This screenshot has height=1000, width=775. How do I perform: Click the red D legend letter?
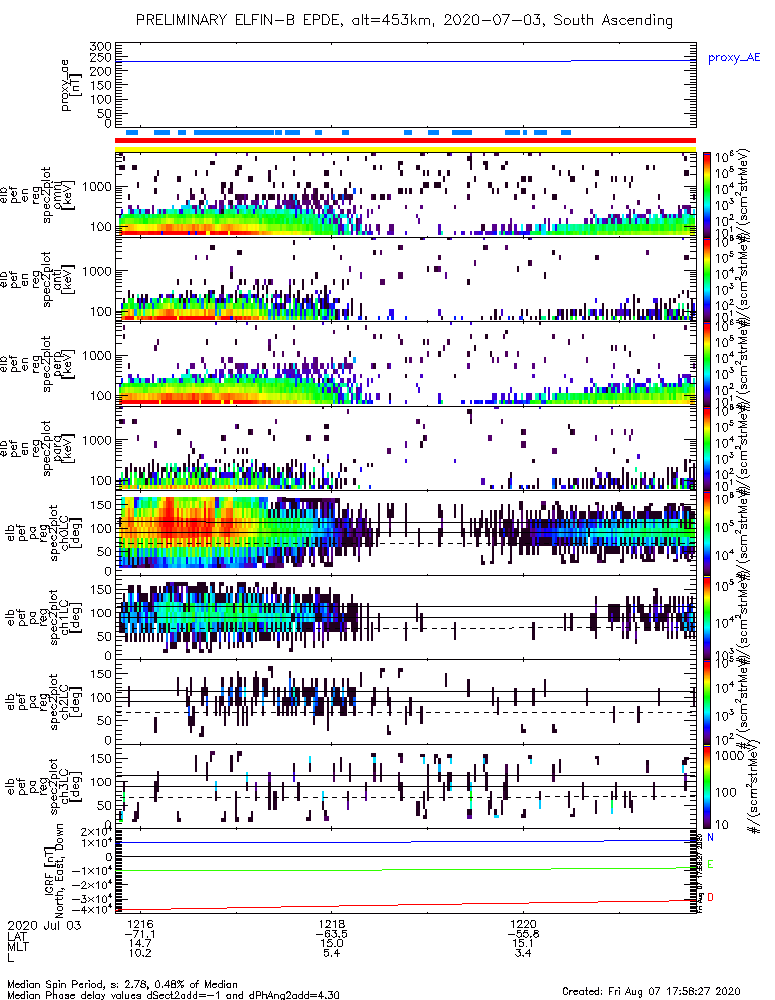(711, 897)
